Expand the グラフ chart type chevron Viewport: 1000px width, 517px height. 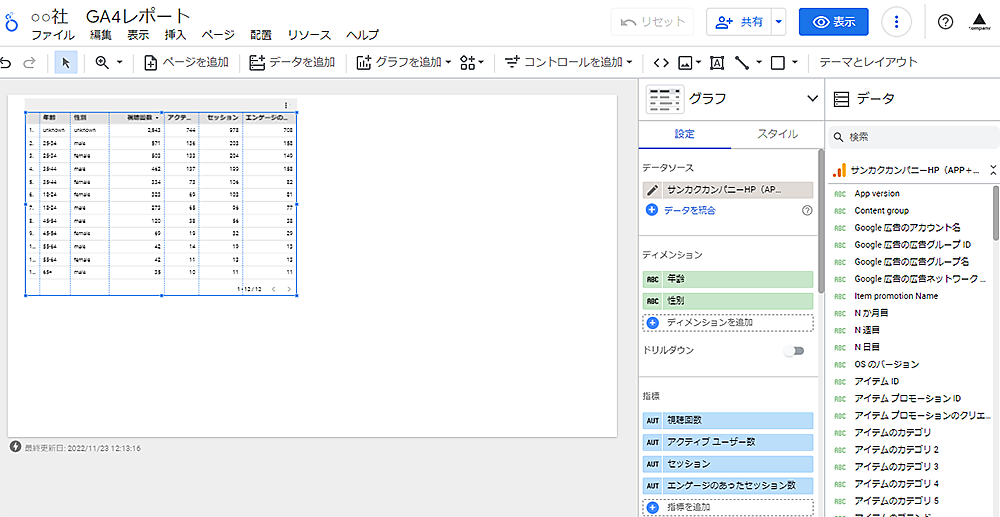[812, 98]
